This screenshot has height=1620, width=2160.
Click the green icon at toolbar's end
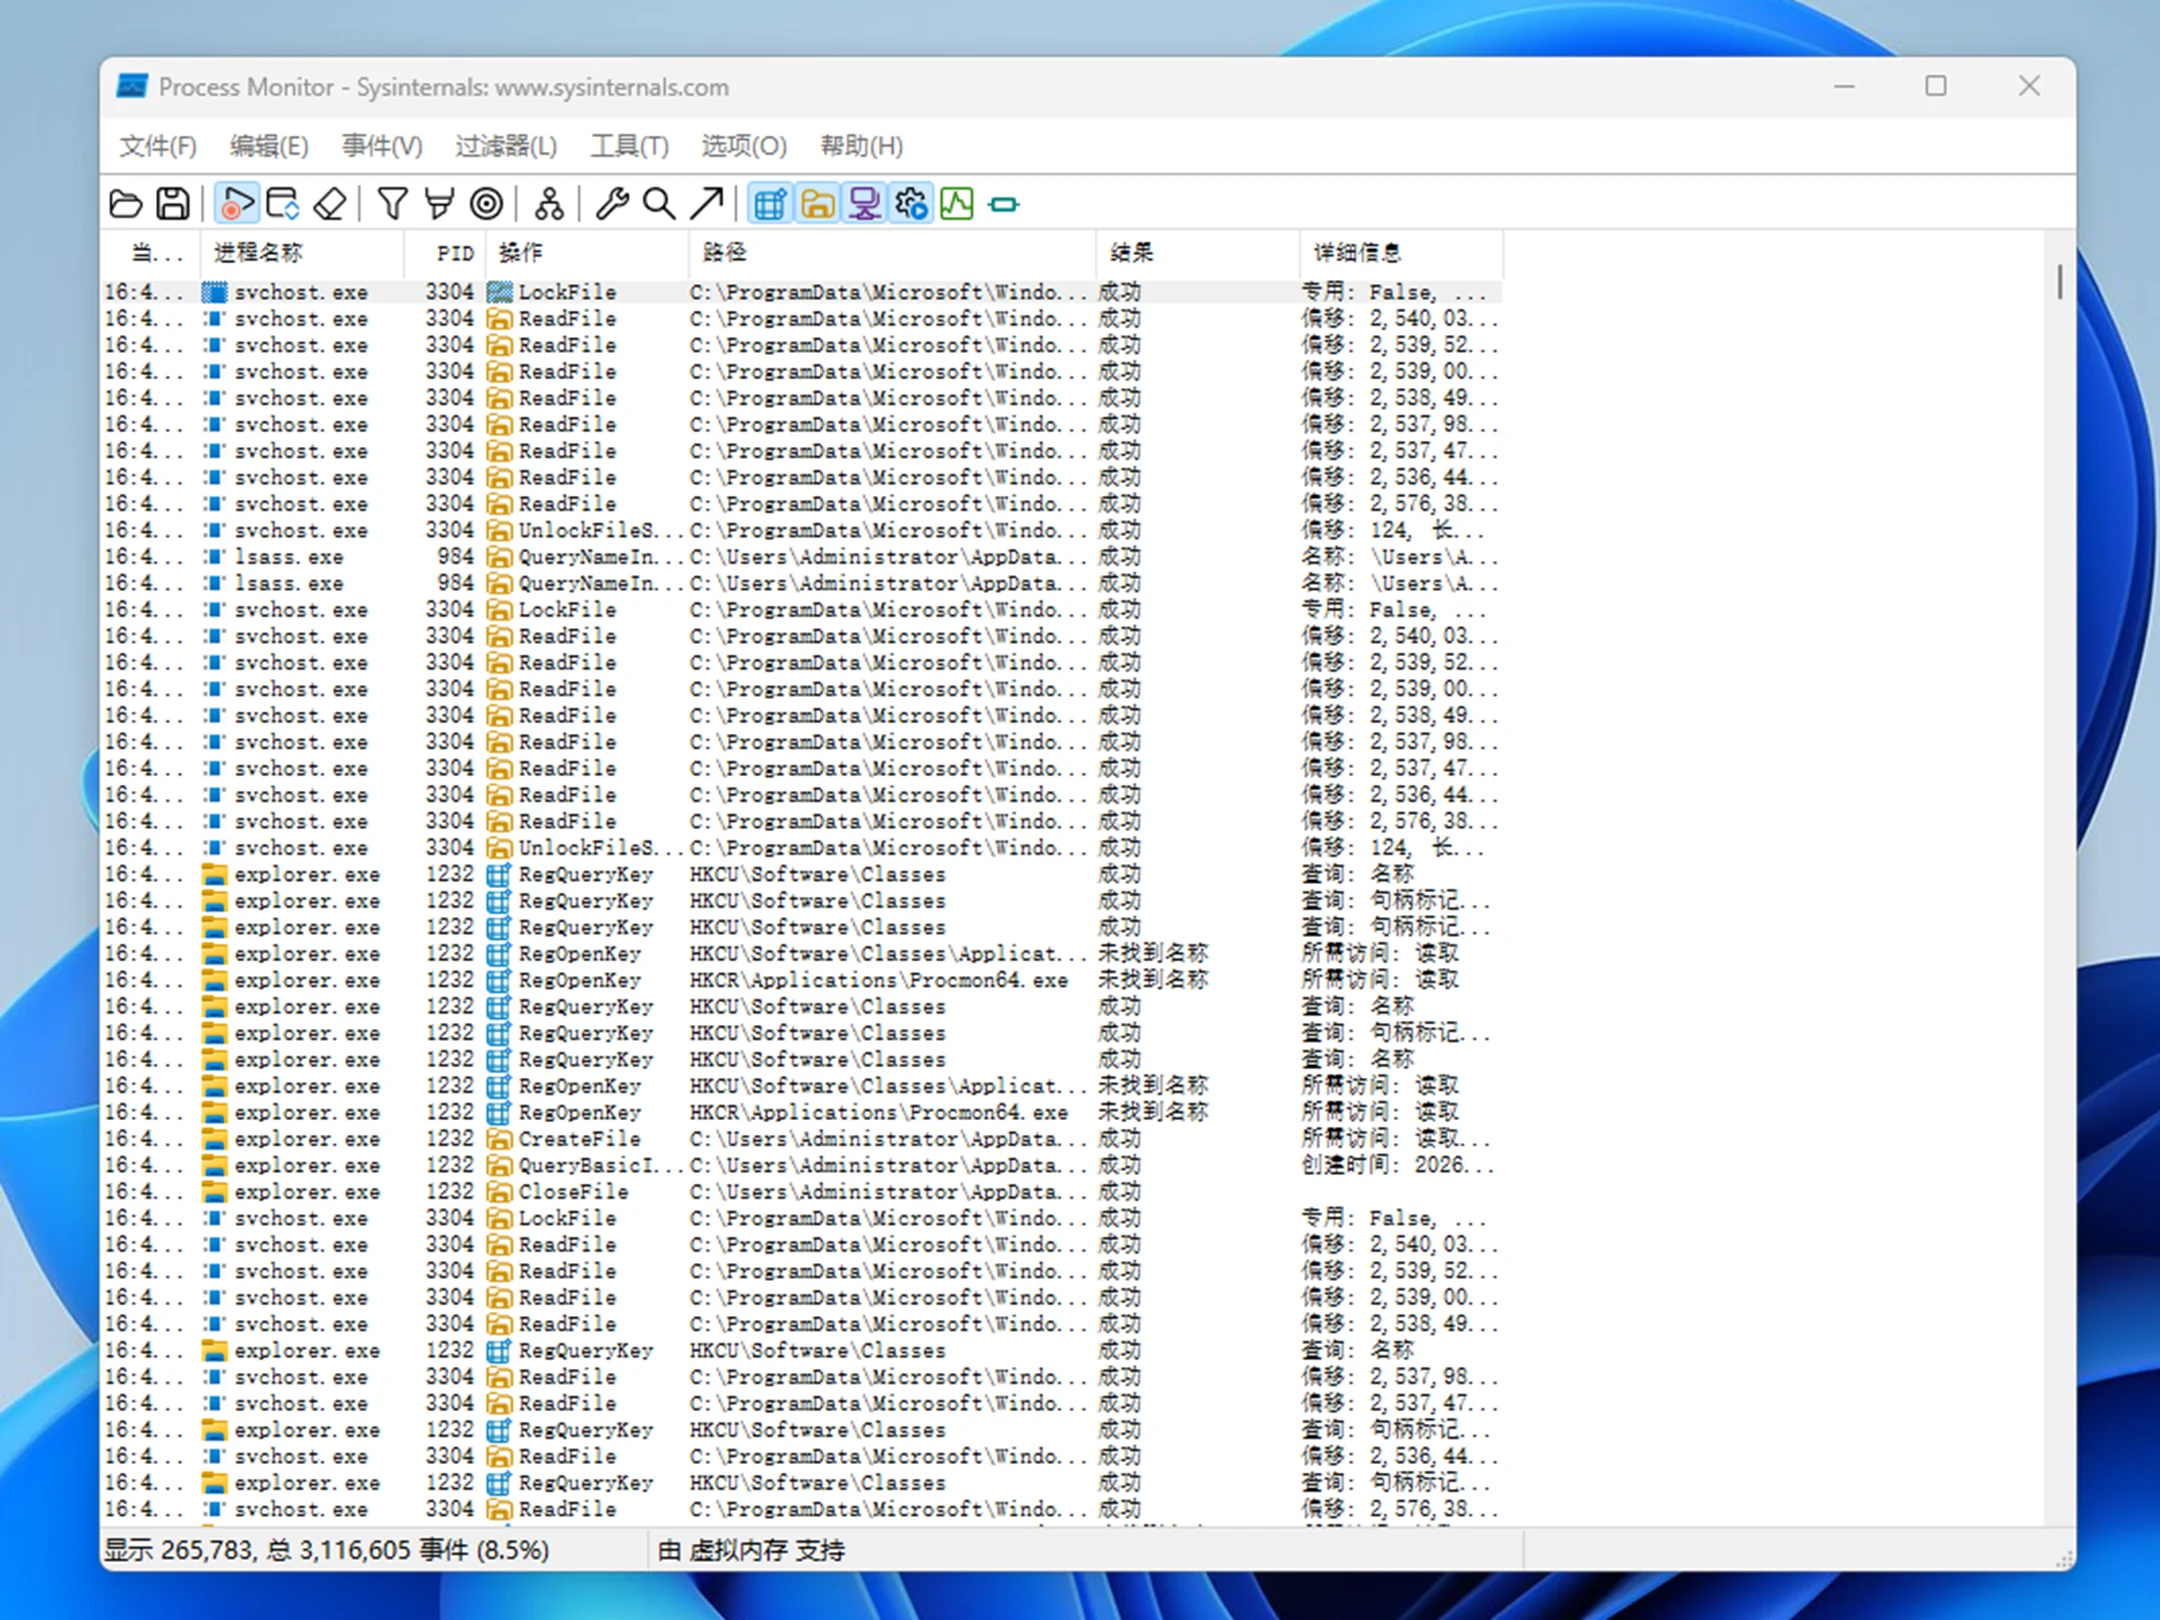[1004, 205]
